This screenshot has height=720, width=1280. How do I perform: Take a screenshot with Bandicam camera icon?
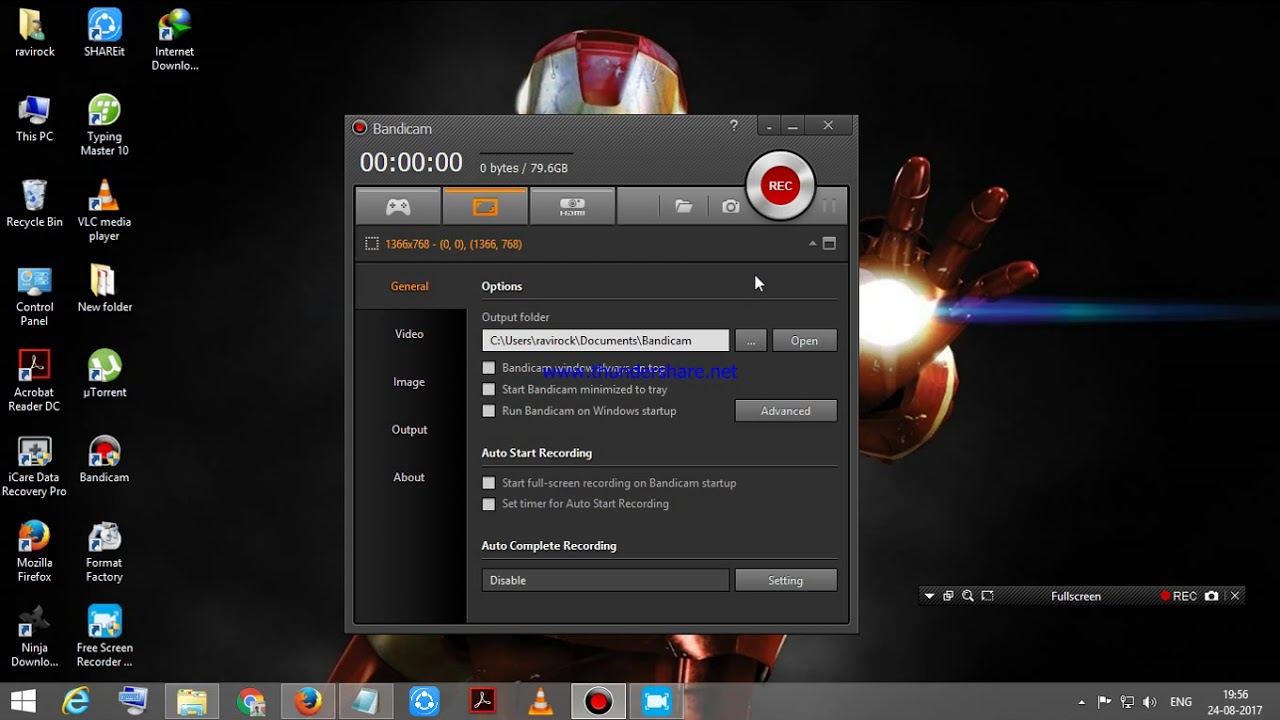(731, 206)
